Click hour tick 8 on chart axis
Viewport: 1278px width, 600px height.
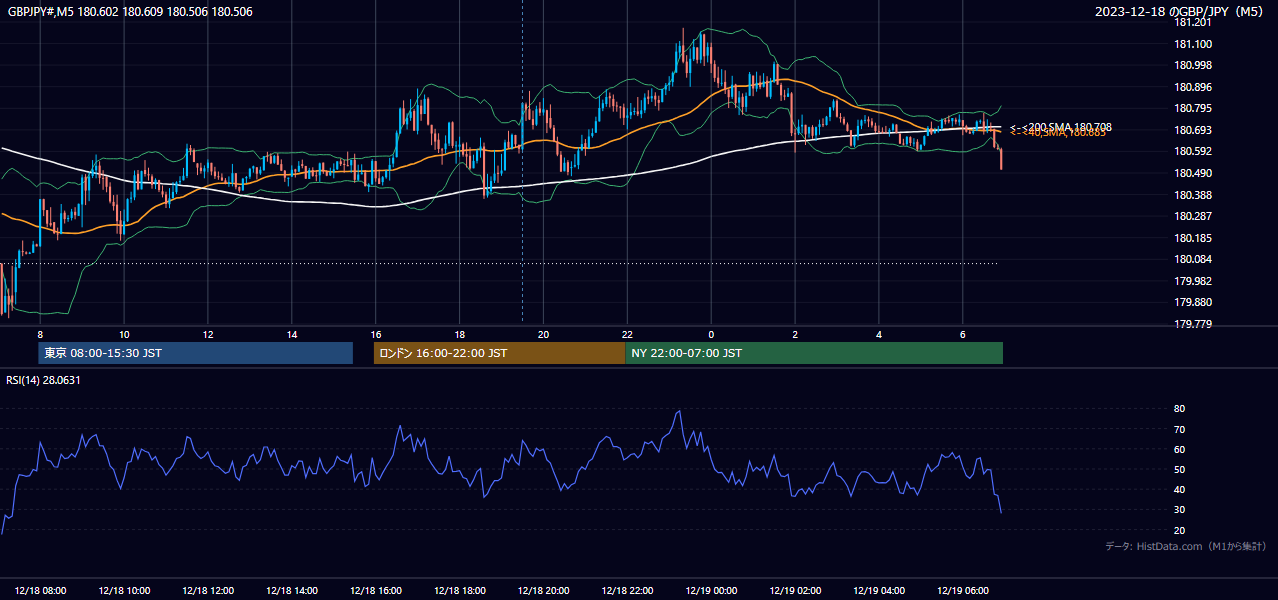coord(40,334)
